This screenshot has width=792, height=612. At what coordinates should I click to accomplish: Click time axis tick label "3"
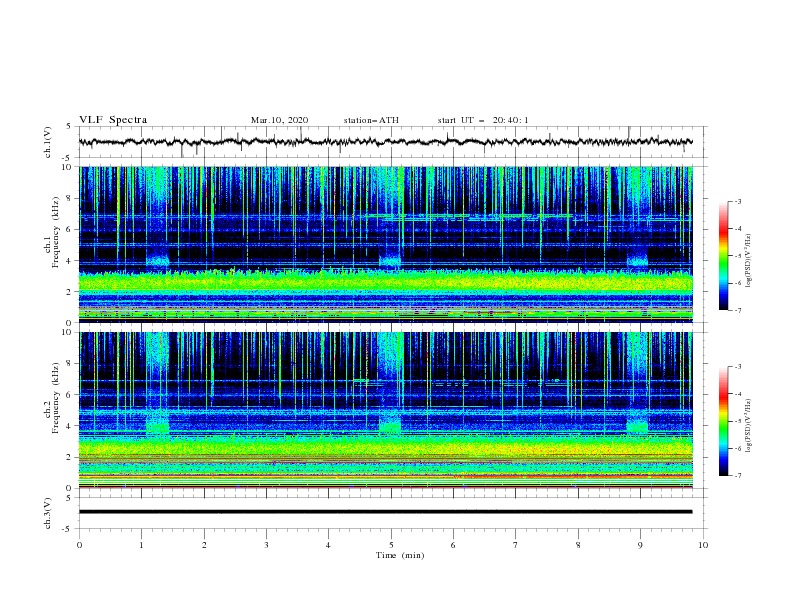(266, 545)
